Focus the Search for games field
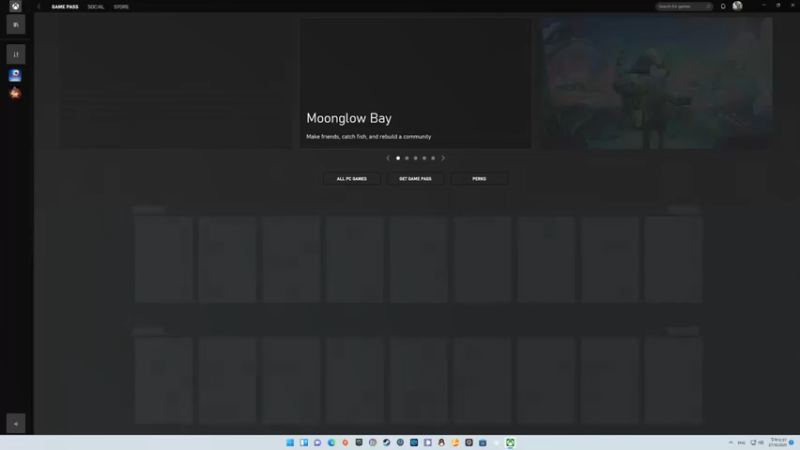 click(684, 6)
